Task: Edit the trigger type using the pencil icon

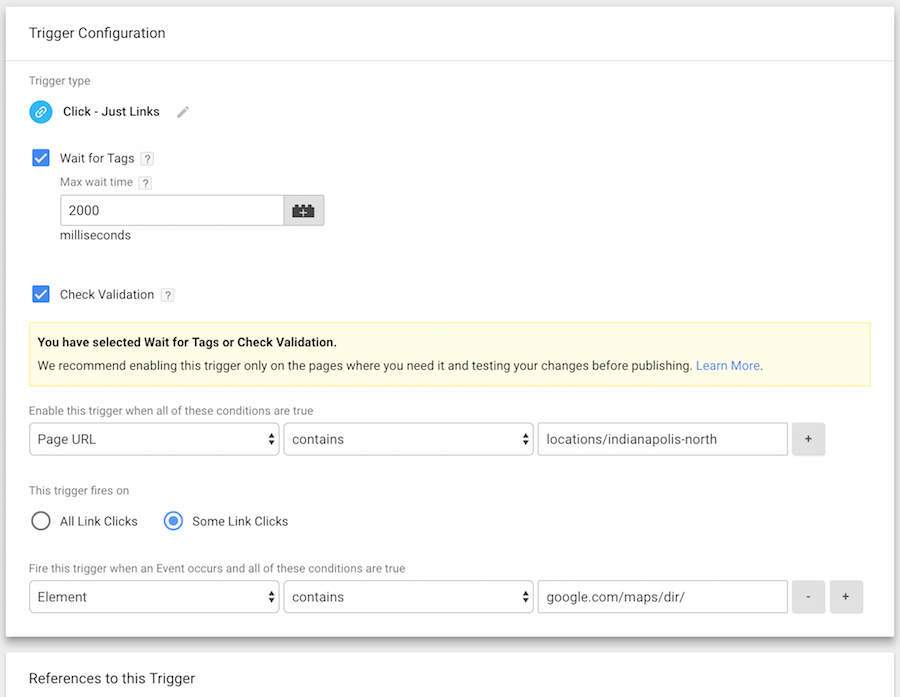Action: 183,112
